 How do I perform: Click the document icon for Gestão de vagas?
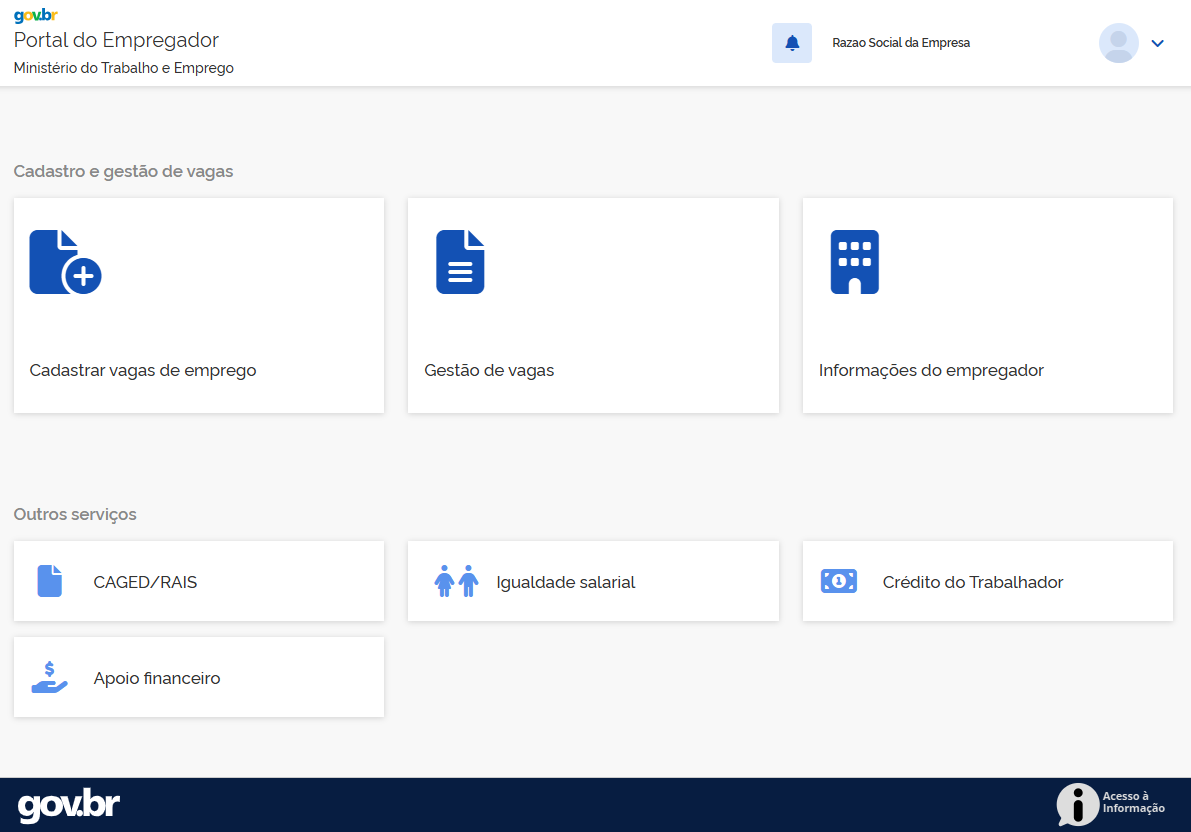(x=460, y=262)
